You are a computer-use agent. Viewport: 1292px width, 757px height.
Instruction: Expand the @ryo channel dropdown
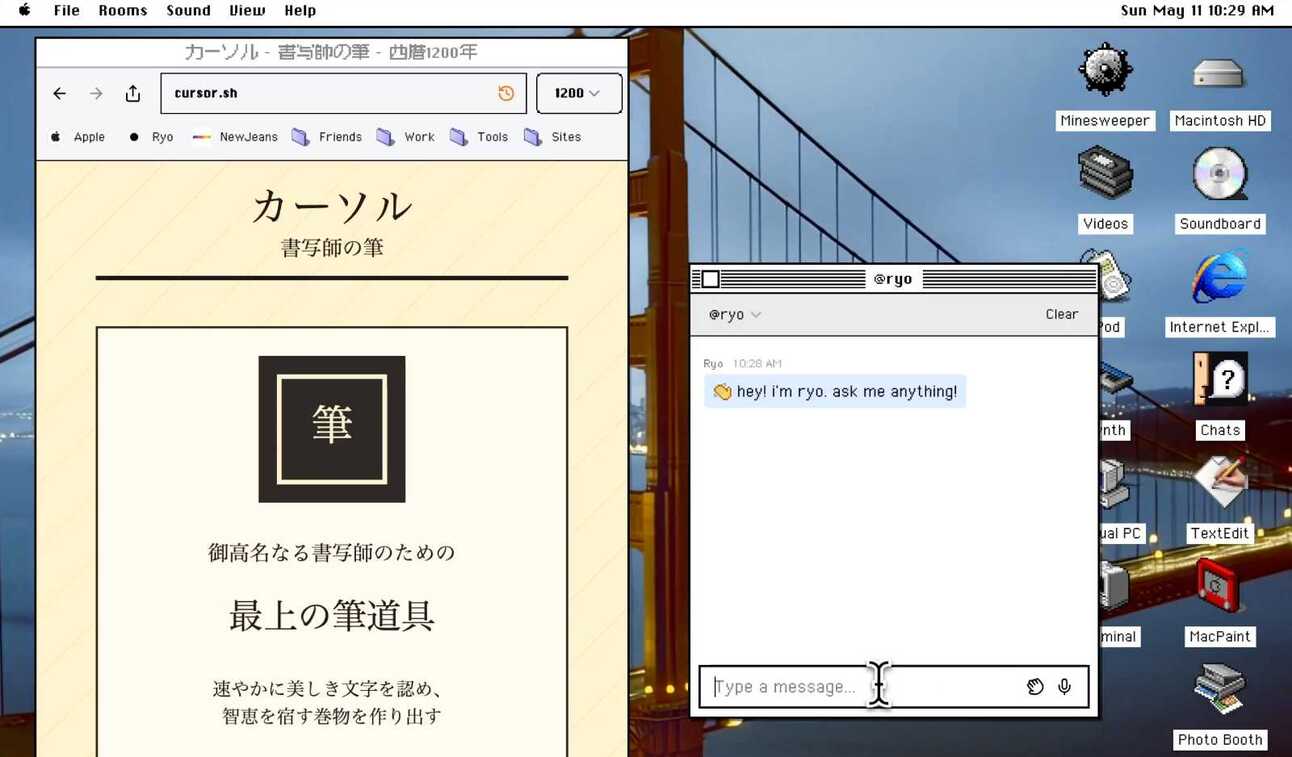(735, 315)
